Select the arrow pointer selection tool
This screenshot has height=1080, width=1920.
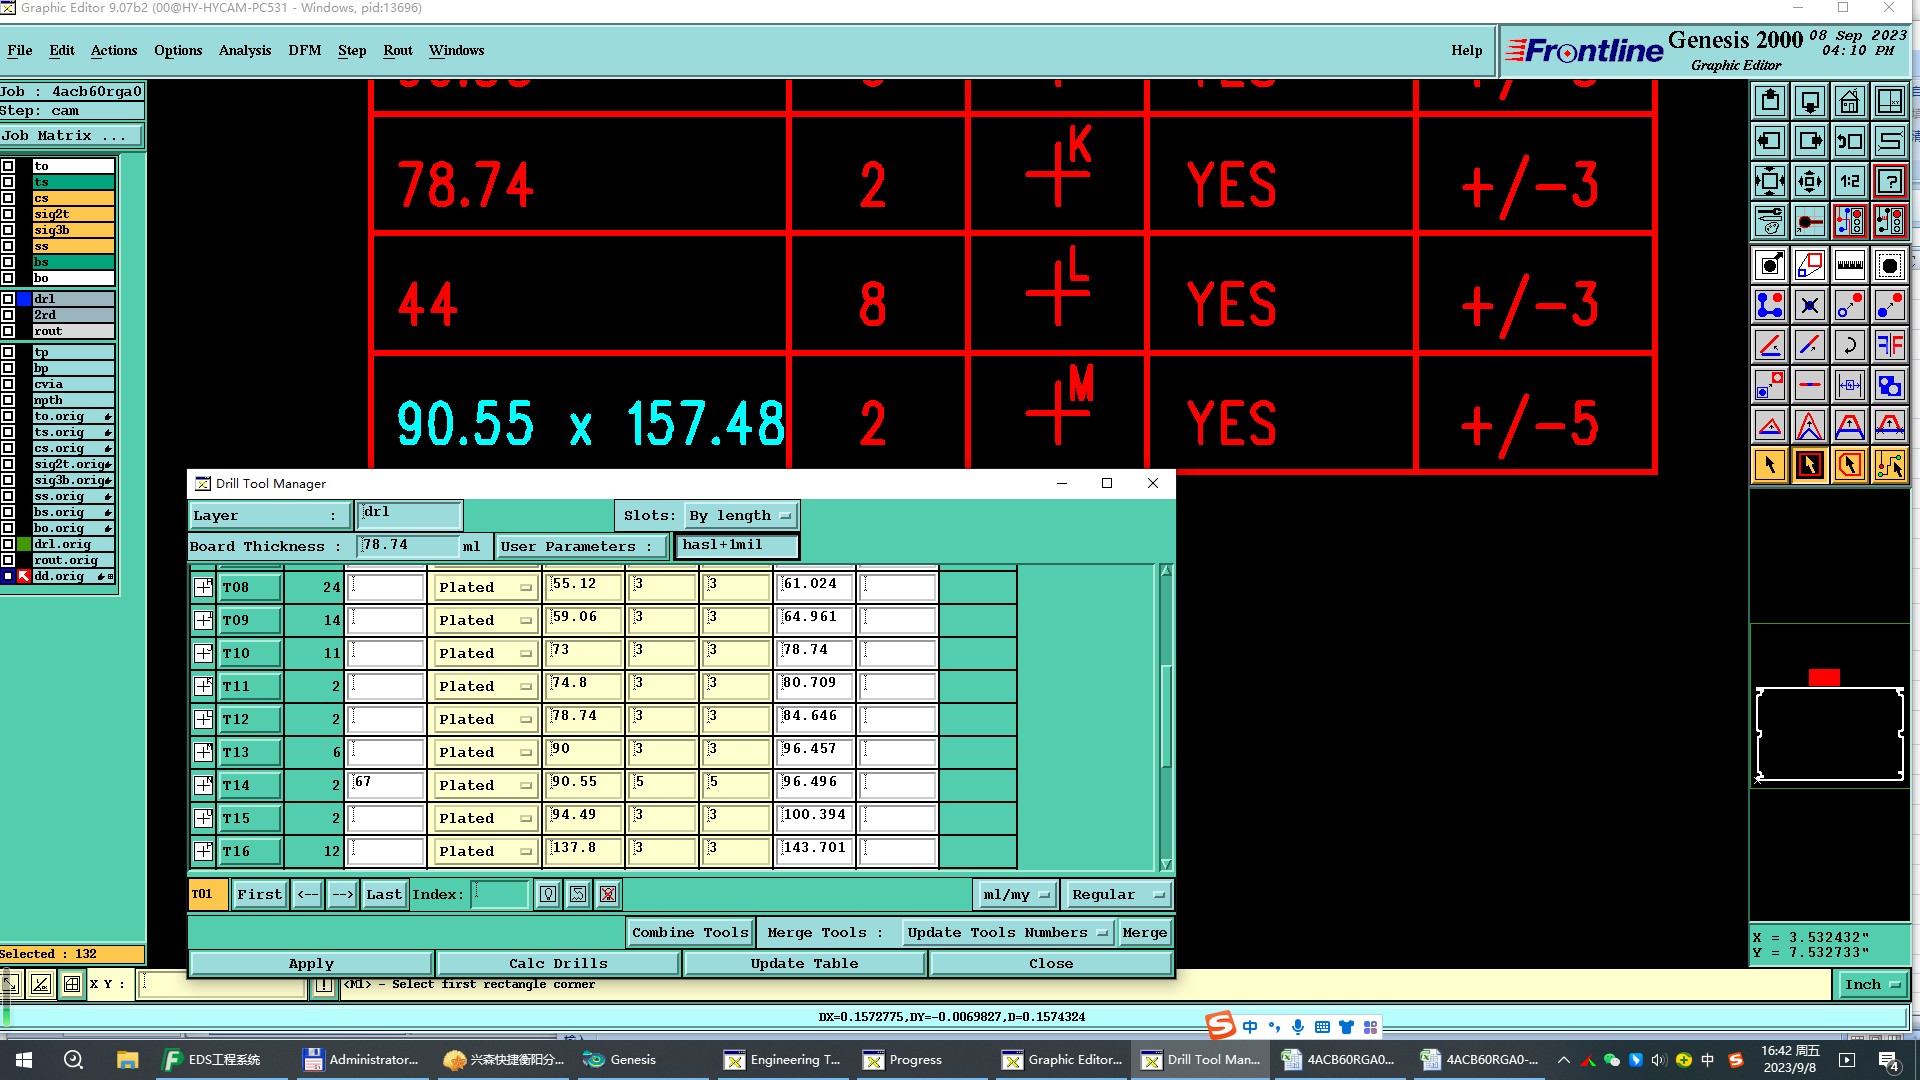point(1769,465)
